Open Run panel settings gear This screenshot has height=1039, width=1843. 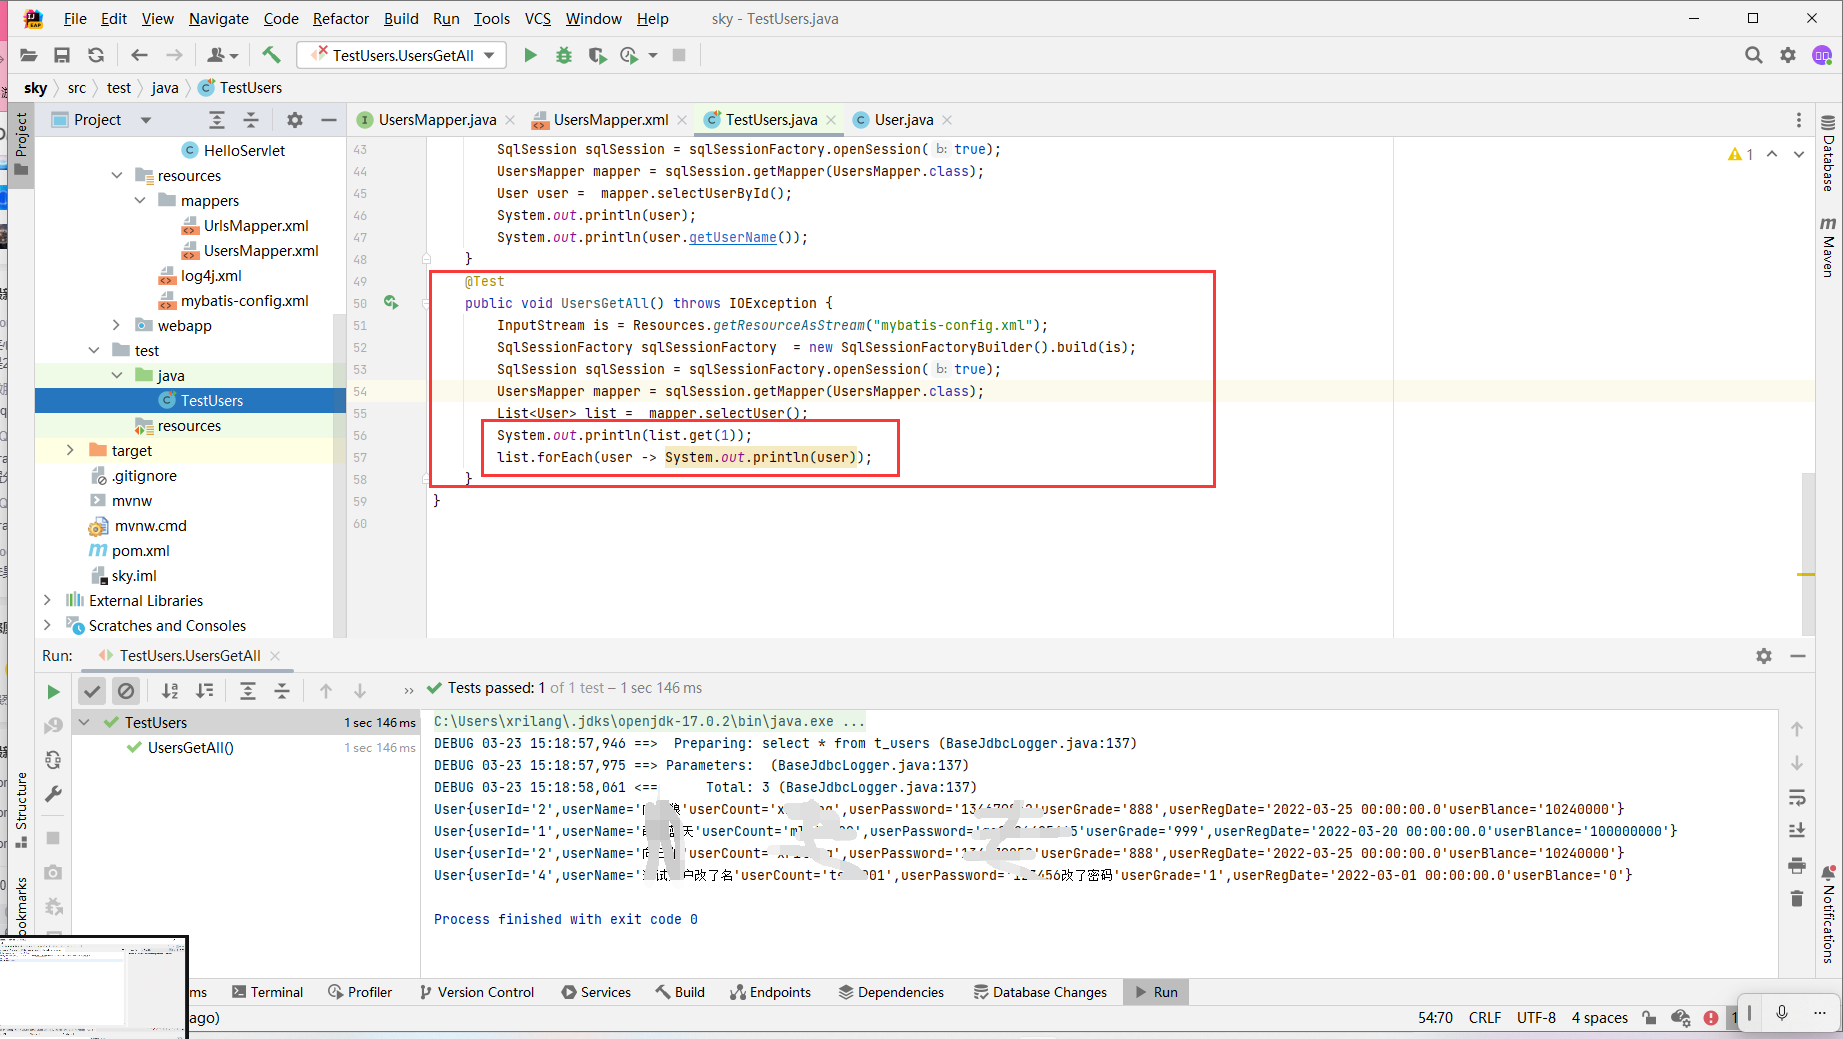[x=1764, y=656]
